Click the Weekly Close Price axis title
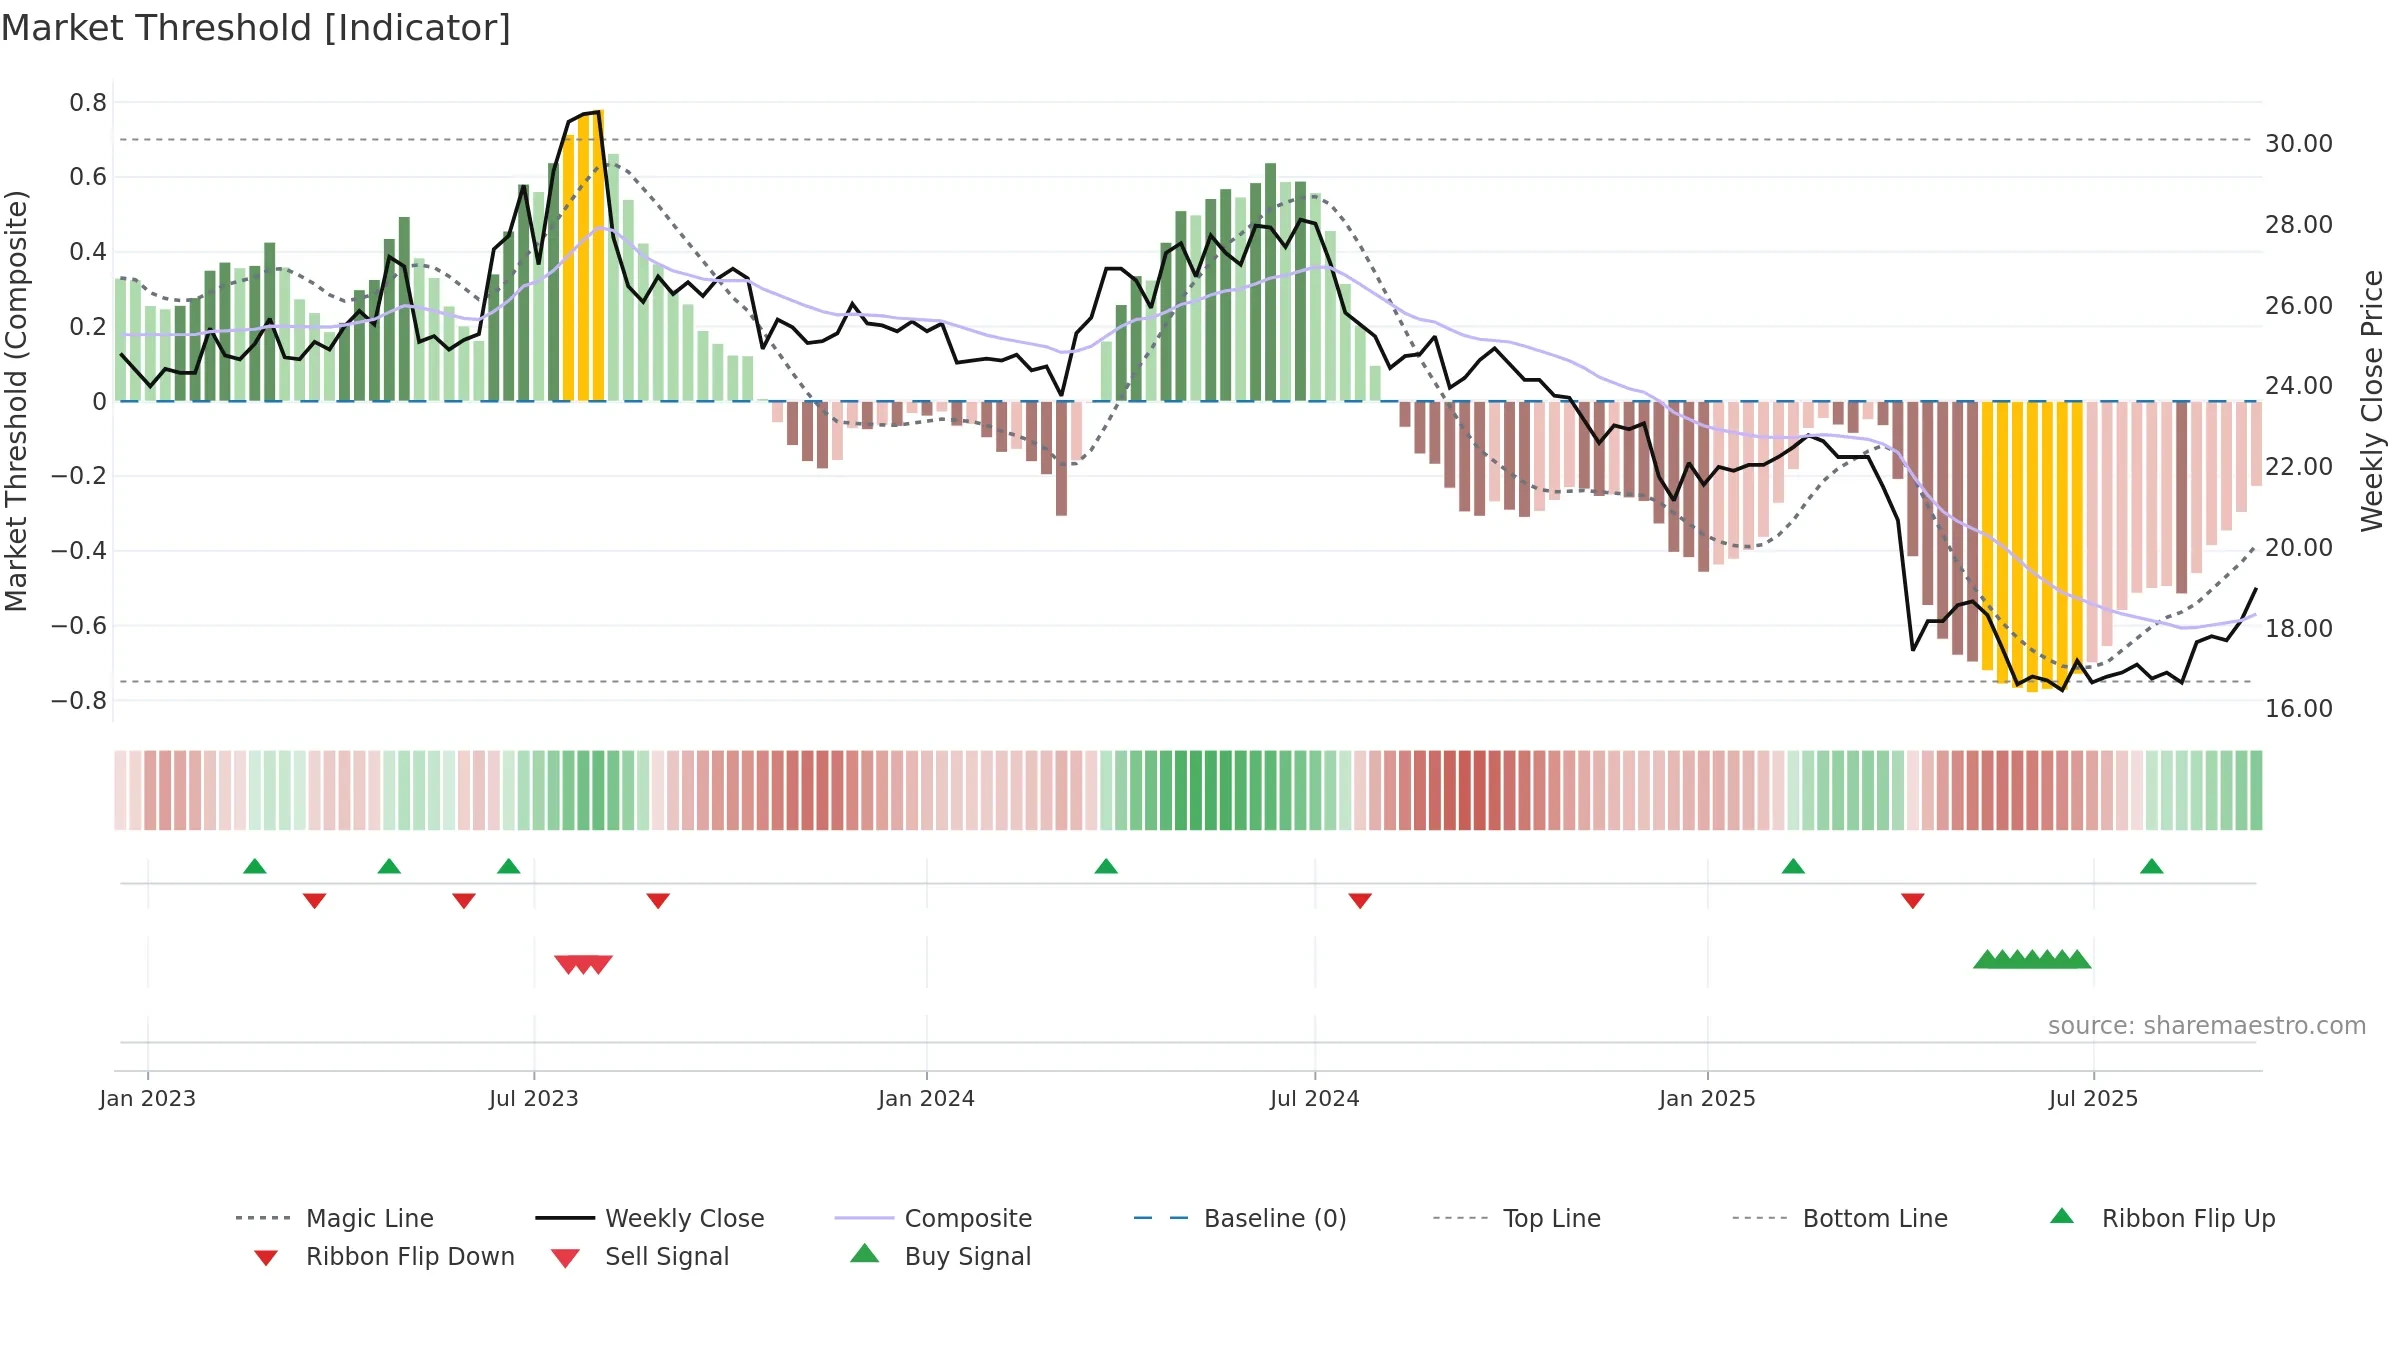The height and width of the screenshot is (1350, 2400). (x=2373, y=401)
